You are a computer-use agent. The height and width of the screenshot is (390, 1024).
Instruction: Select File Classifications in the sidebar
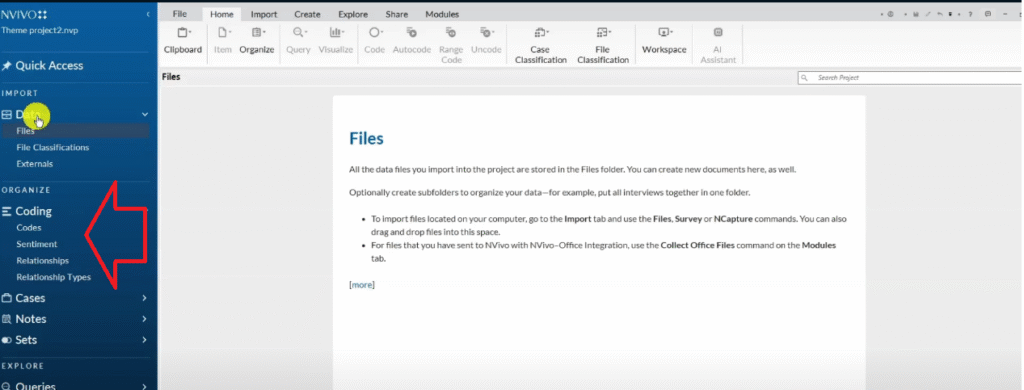click(x=53, y=148)
